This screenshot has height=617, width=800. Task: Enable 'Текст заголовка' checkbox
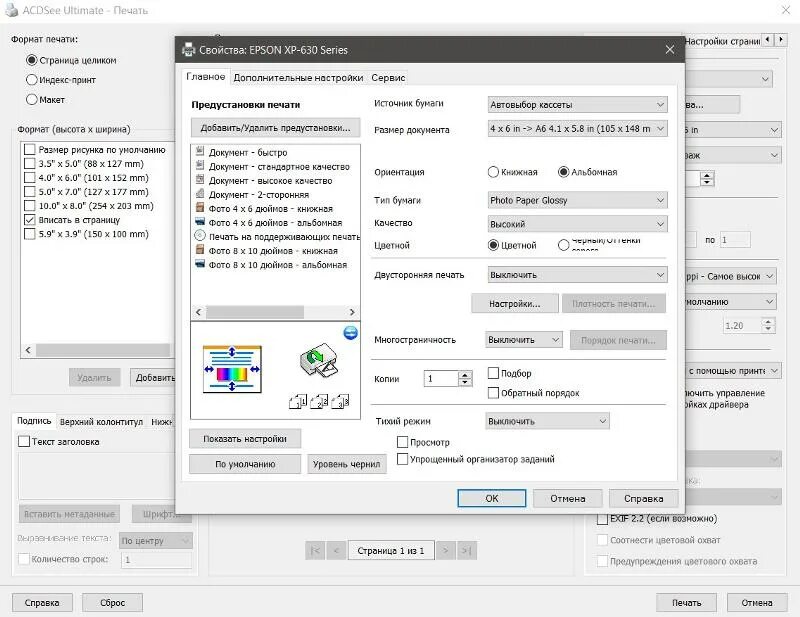click(x=23, y=441)
